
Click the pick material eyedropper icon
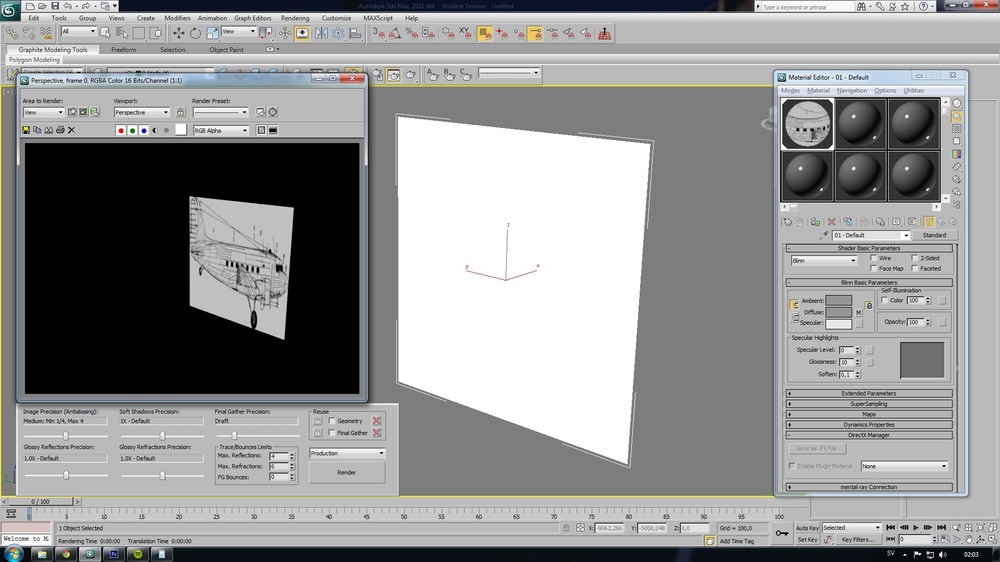pyautogui.click(x=824, y=235)
